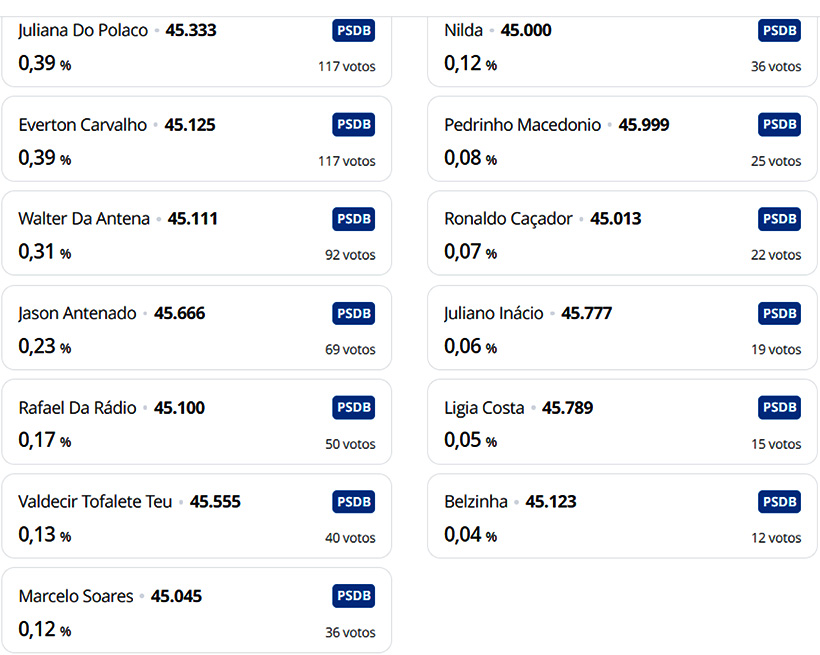Select the PSDB badge on Jason Antenado's card

coord(354,313)
